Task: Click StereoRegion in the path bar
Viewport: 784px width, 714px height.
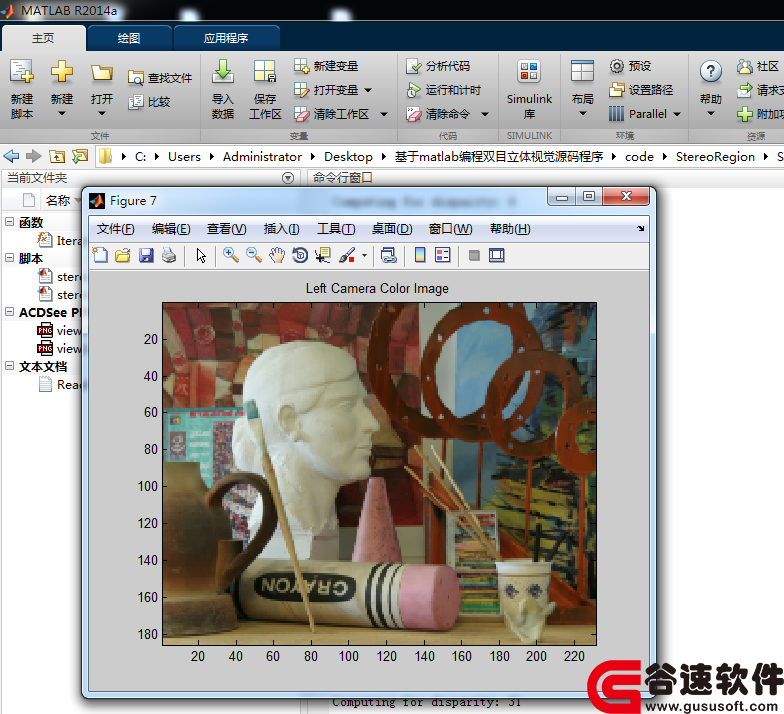Action: click(715, 156)
